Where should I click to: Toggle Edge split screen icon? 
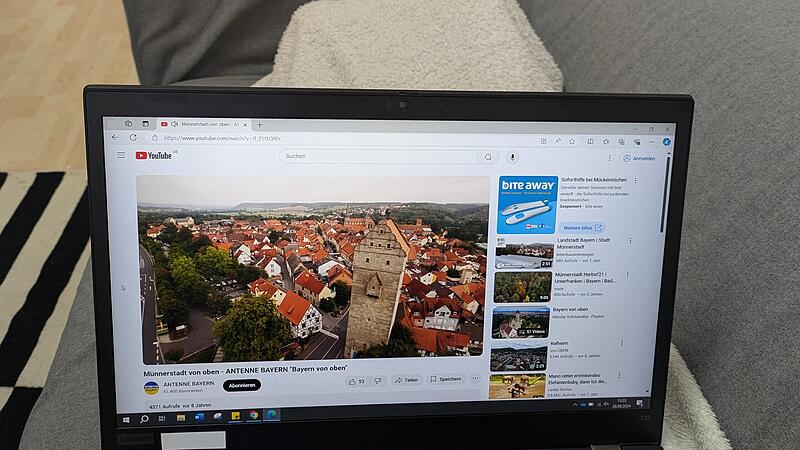[x=590, y=141]
